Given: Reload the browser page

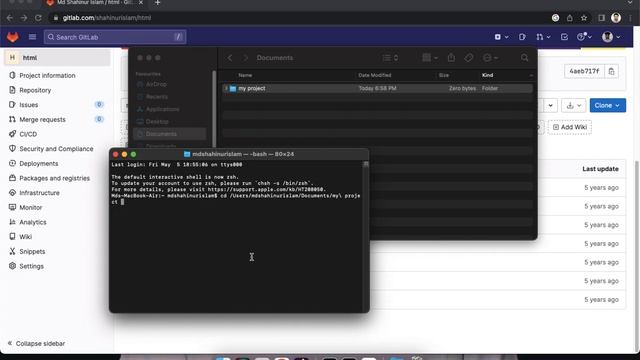Looking at the screenshot, I should pyautogui.click(x=38, y=18).
